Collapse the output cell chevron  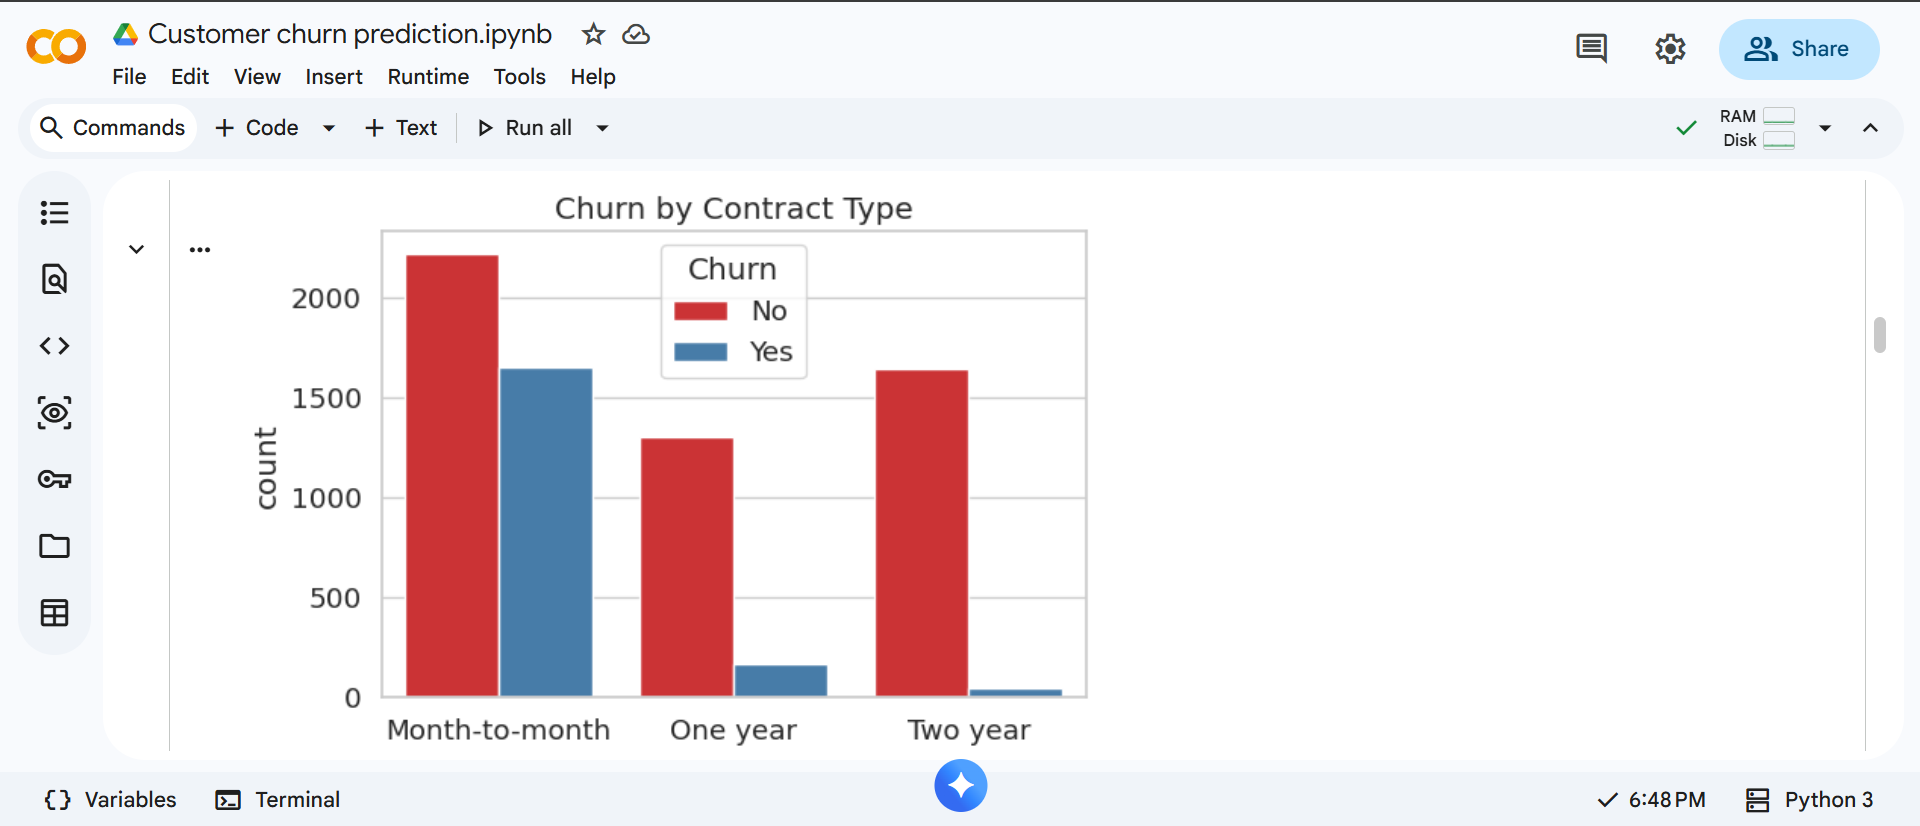pos(137,249)
